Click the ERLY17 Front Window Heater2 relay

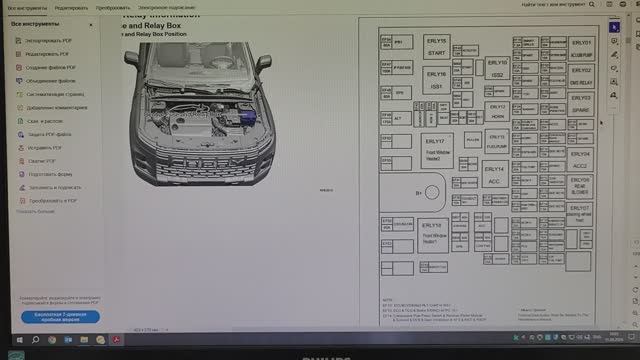pyautogui.click(x=437, y=151)
